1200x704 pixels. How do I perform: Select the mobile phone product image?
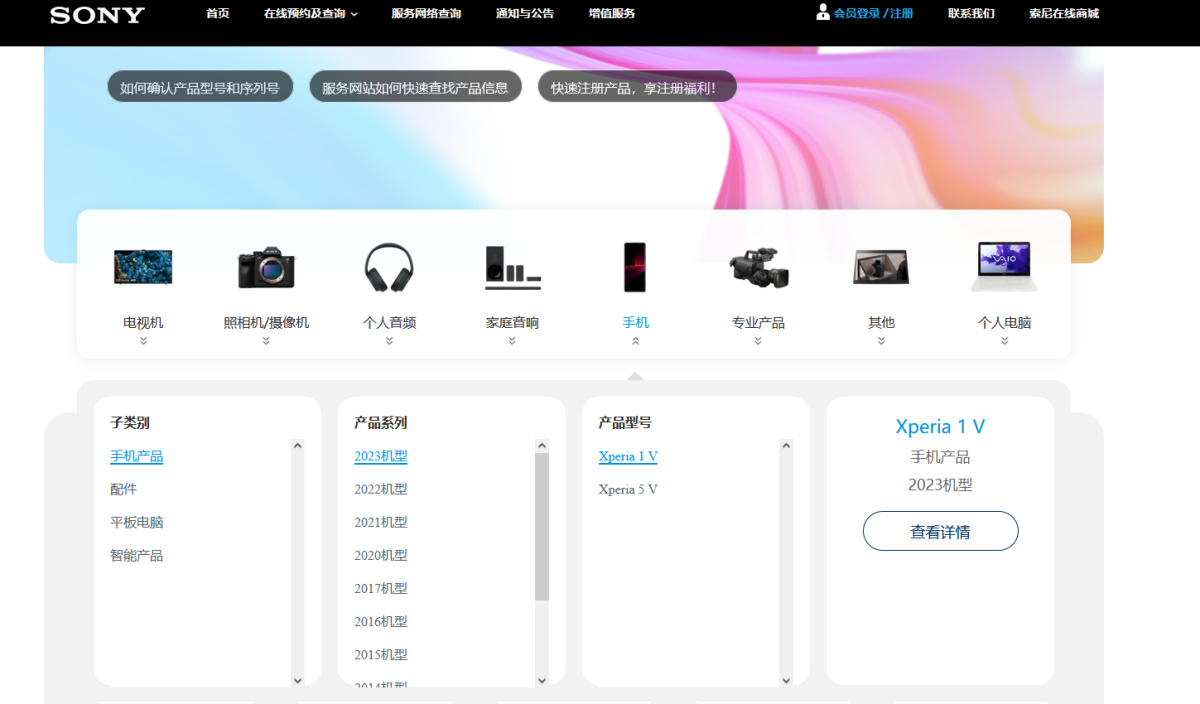pyautogui.click(x=635, y=267)
